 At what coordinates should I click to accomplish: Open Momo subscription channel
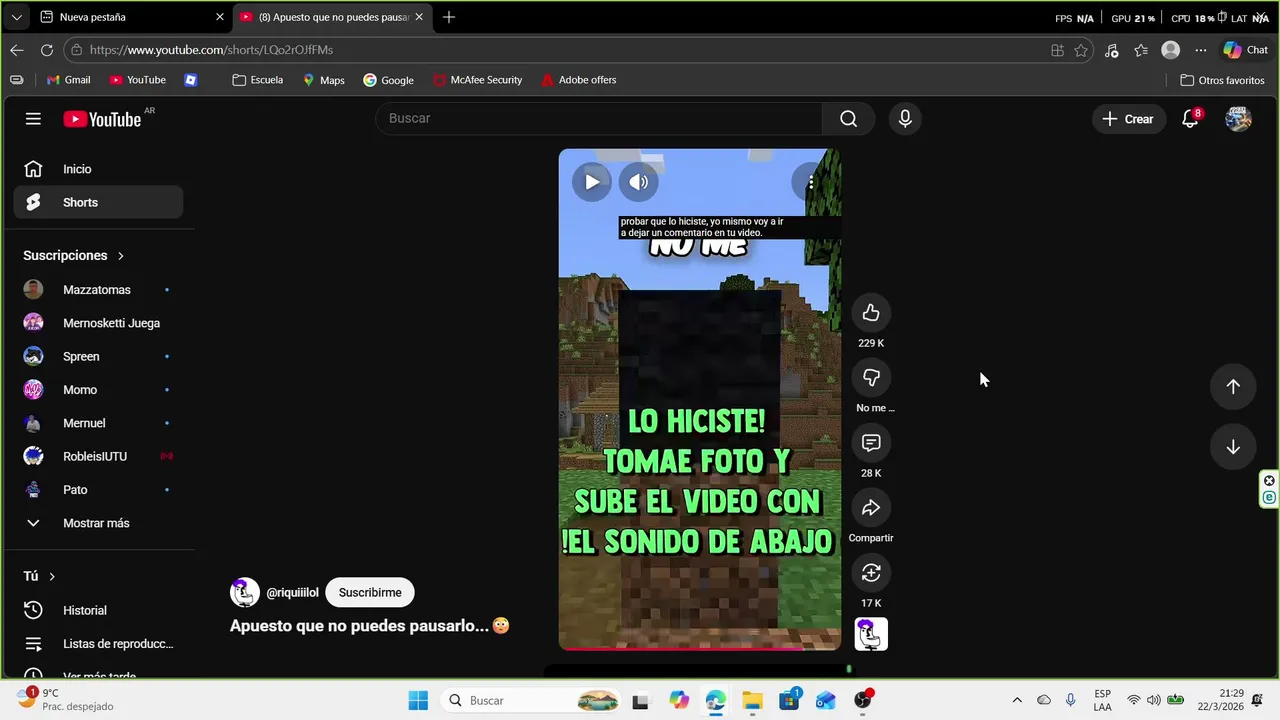coord(98,390)
